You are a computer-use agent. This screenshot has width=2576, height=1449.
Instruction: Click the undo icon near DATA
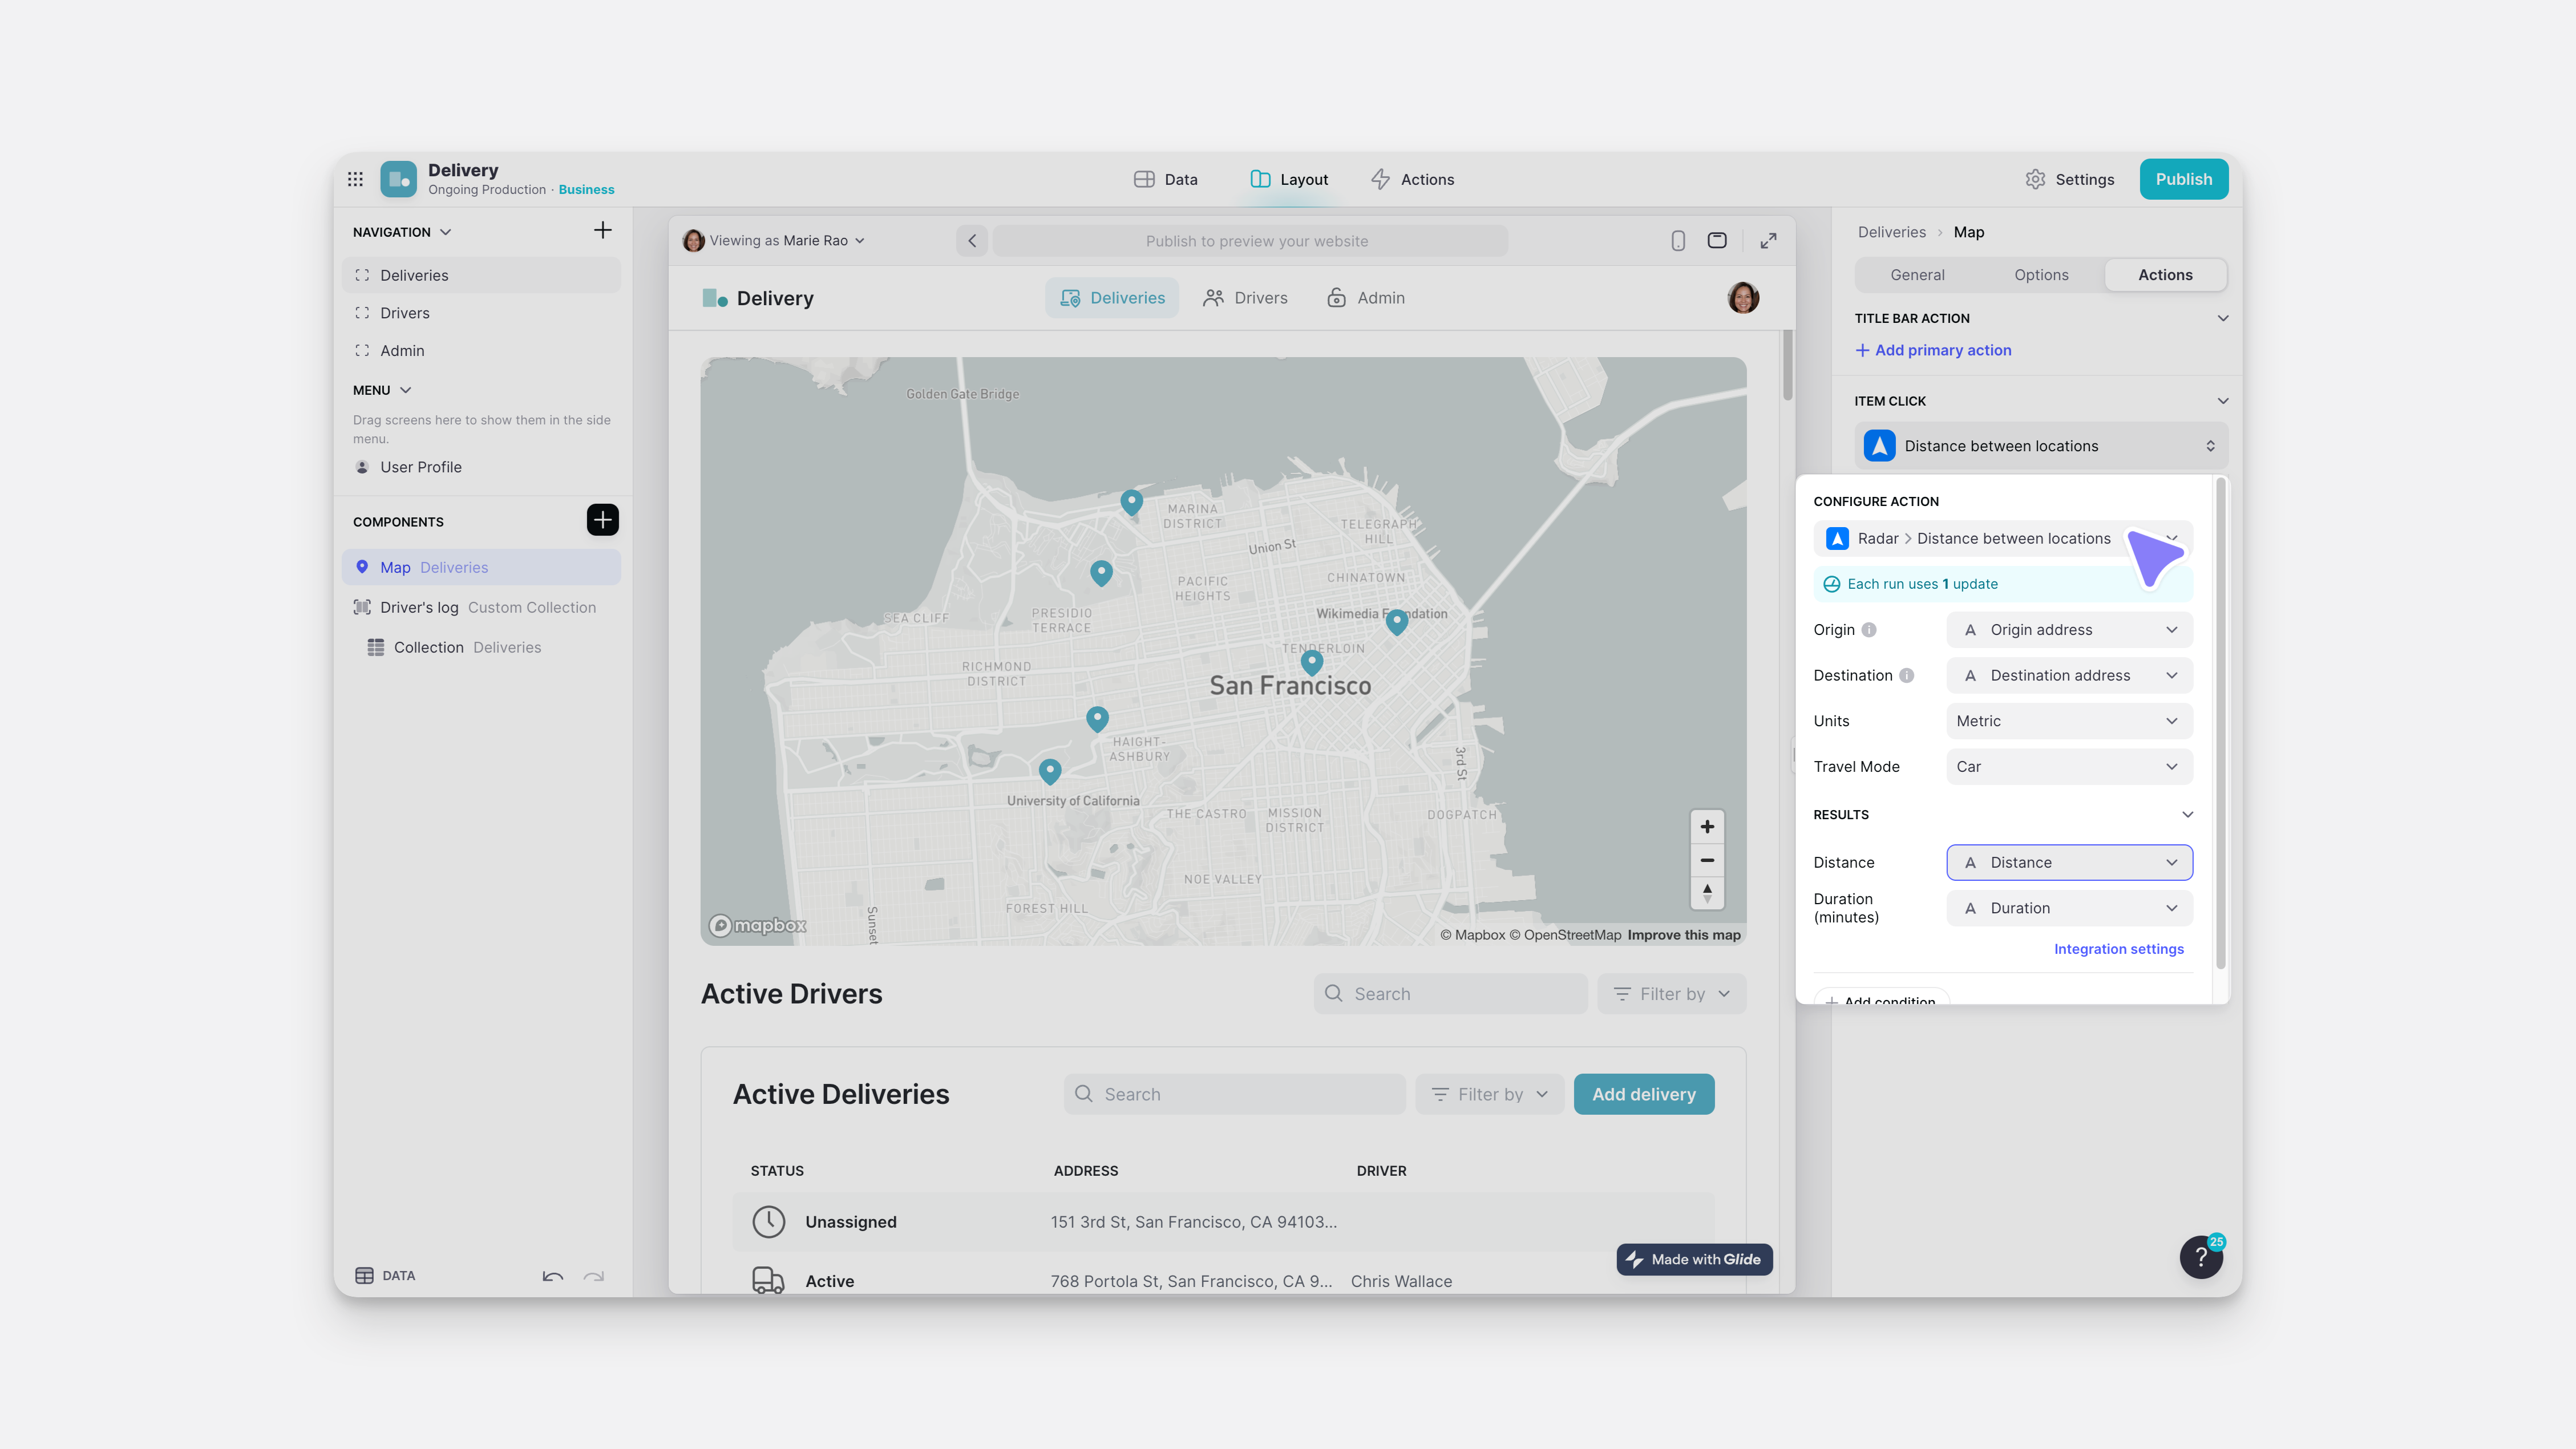tap(552, 1277)
